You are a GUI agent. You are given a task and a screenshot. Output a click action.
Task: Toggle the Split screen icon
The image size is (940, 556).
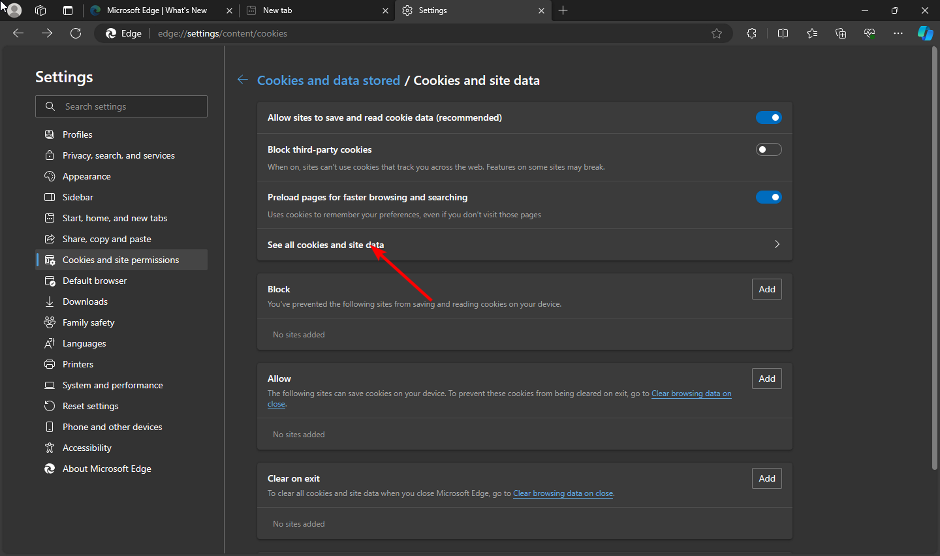coord(783,34)
